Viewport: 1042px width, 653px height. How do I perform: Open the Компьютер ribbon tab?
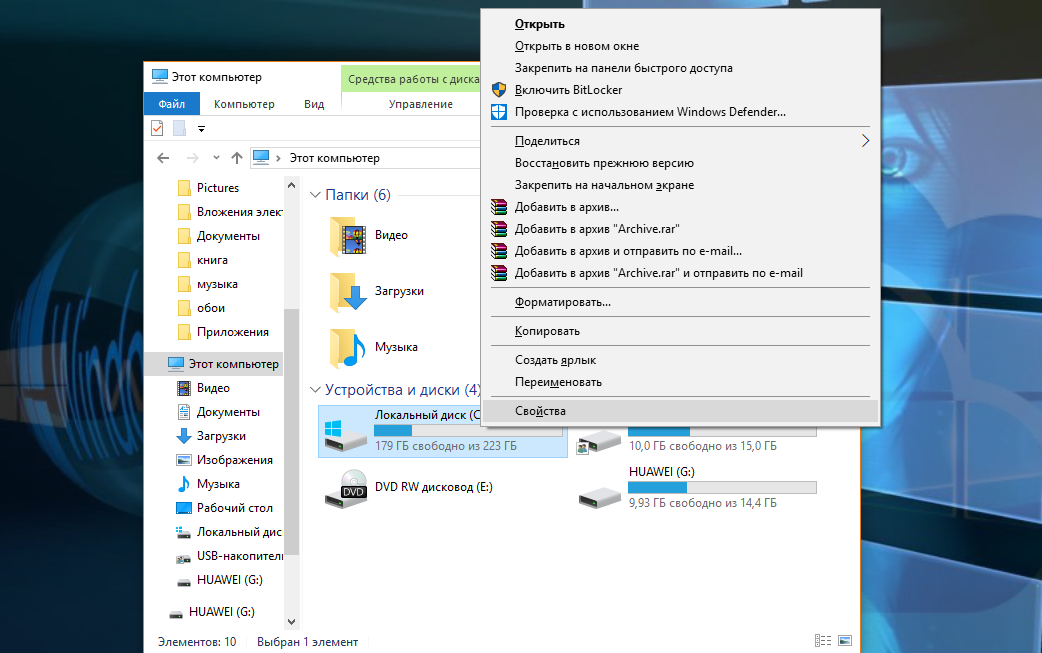tap(244, 104)
